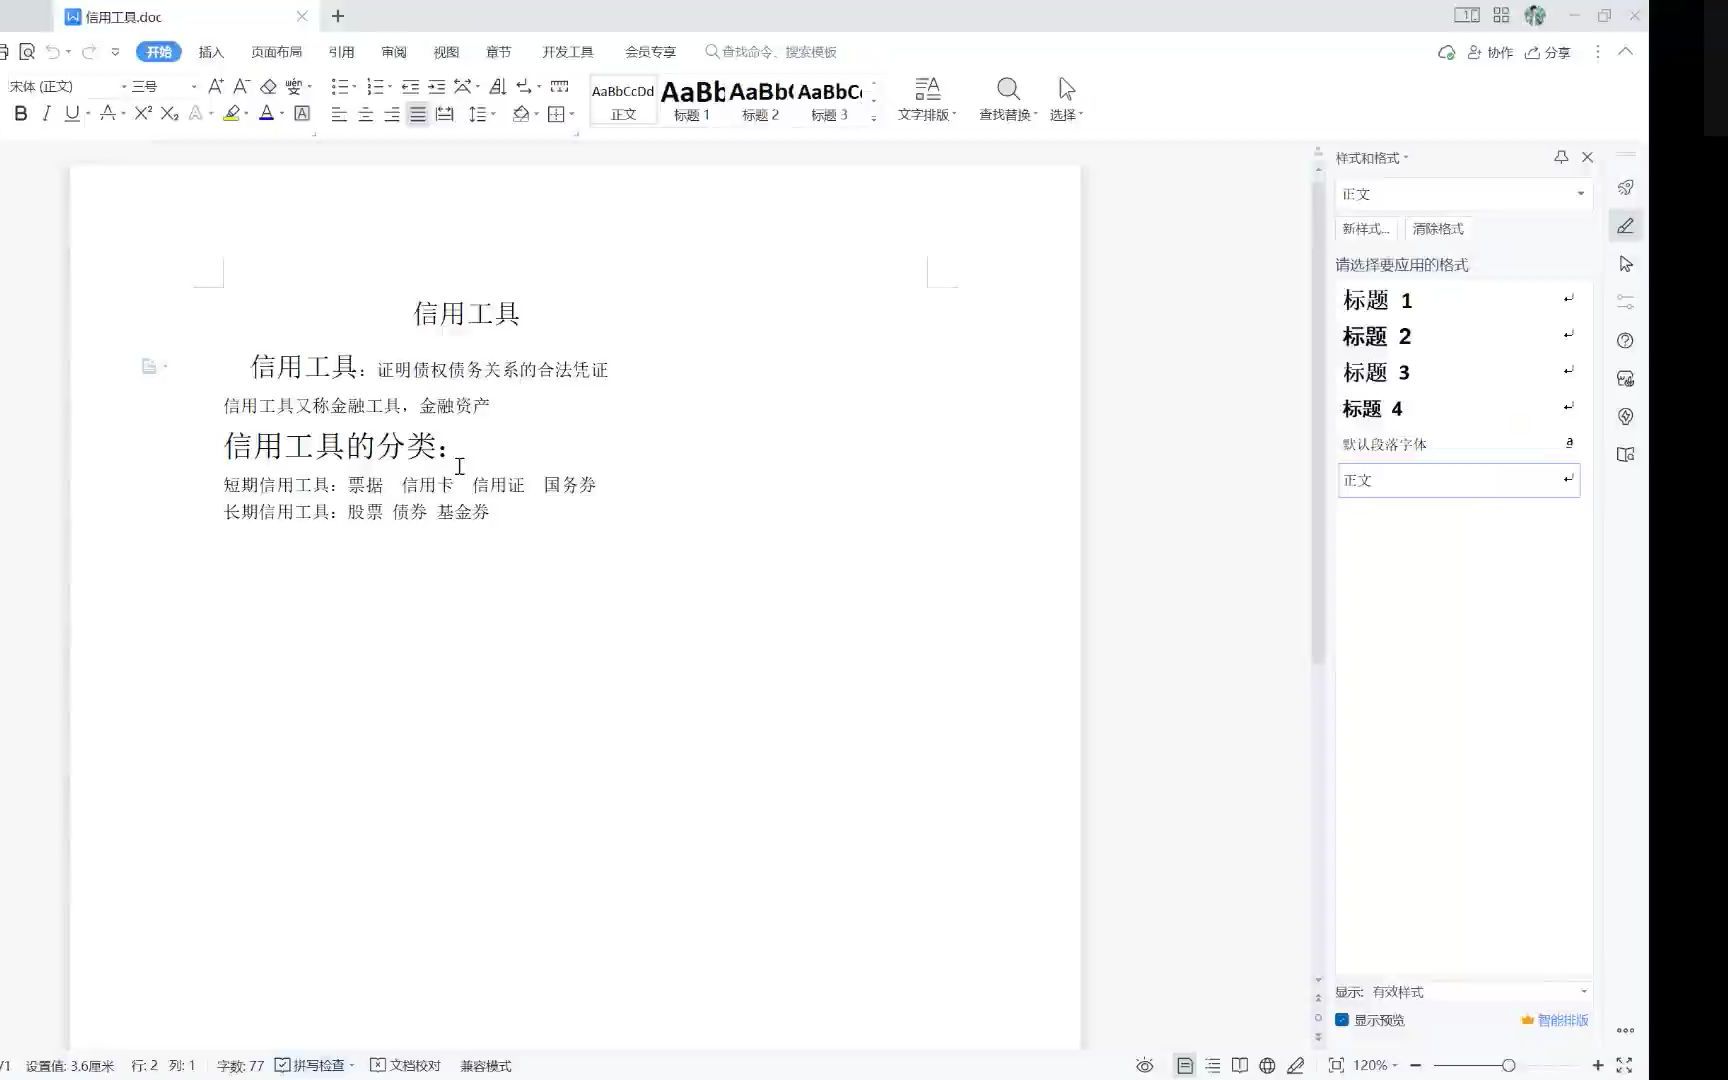The height and width of the screenshot is (1080, 1728).
Task: Switch to outline view in status bar
Action: (x=1212, y=1066)
